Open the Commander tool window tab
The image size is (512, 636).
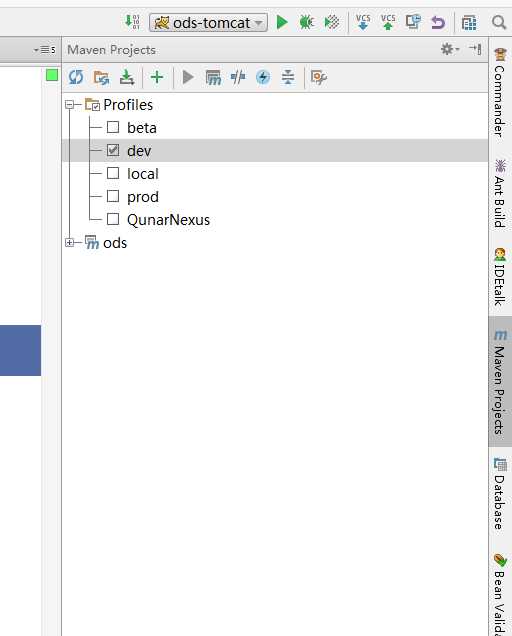coord(500,93)
